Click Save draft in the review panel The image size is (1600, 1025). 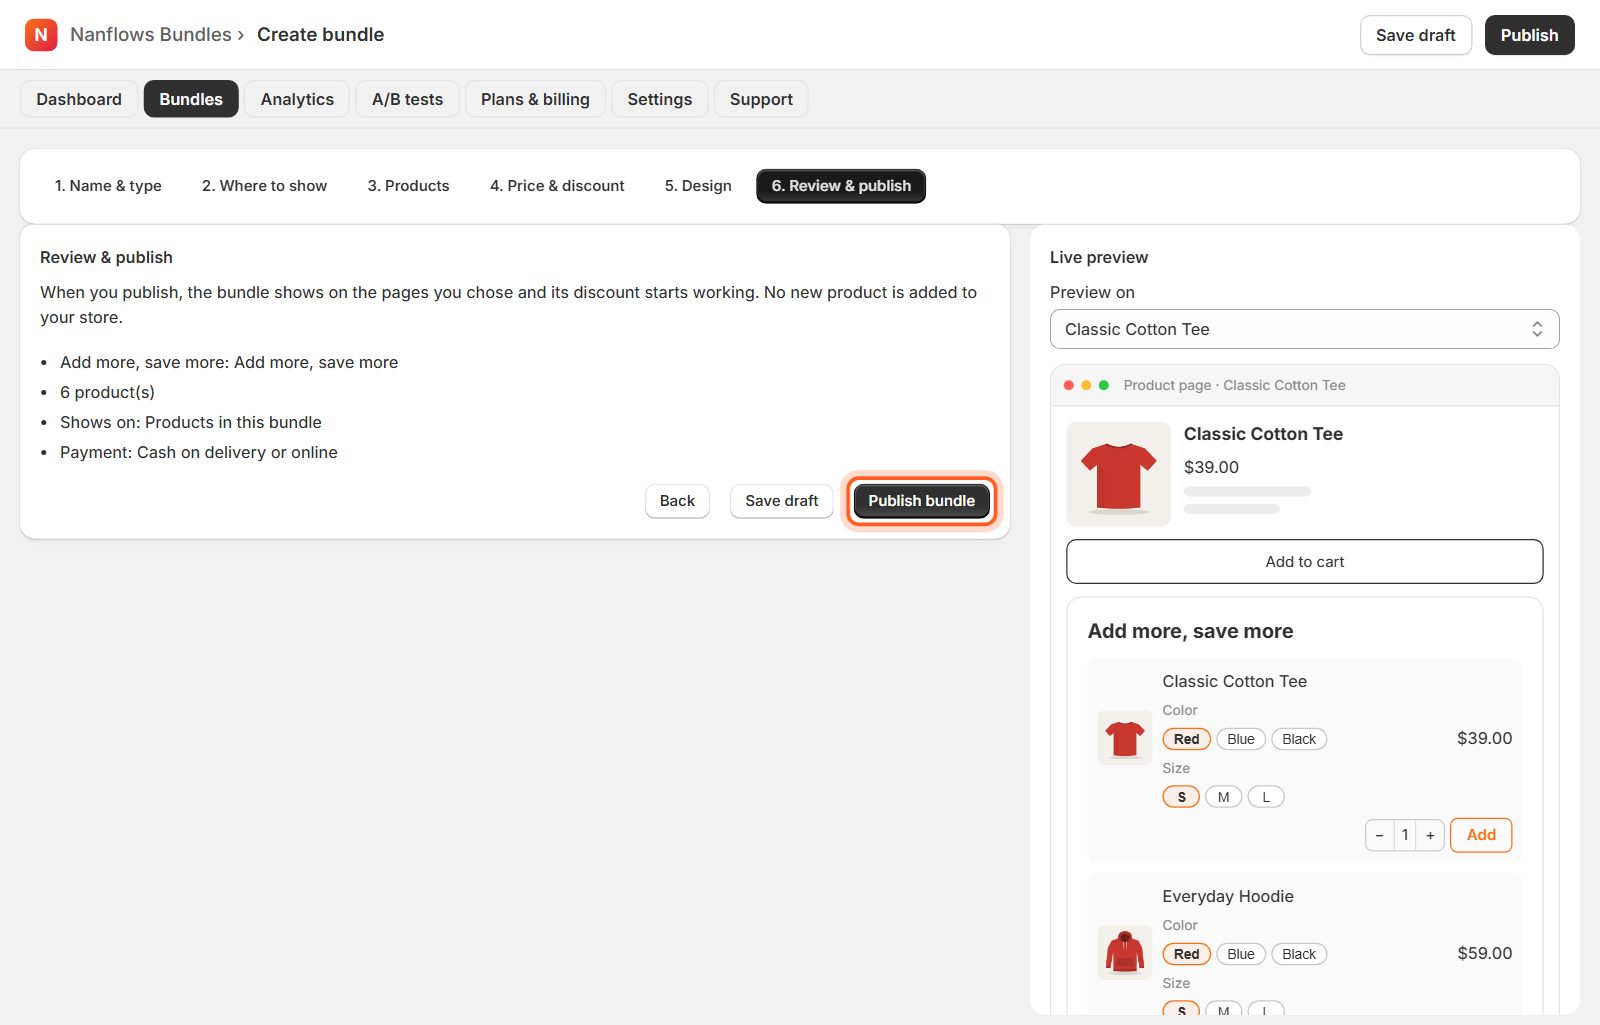pos(781,501)
